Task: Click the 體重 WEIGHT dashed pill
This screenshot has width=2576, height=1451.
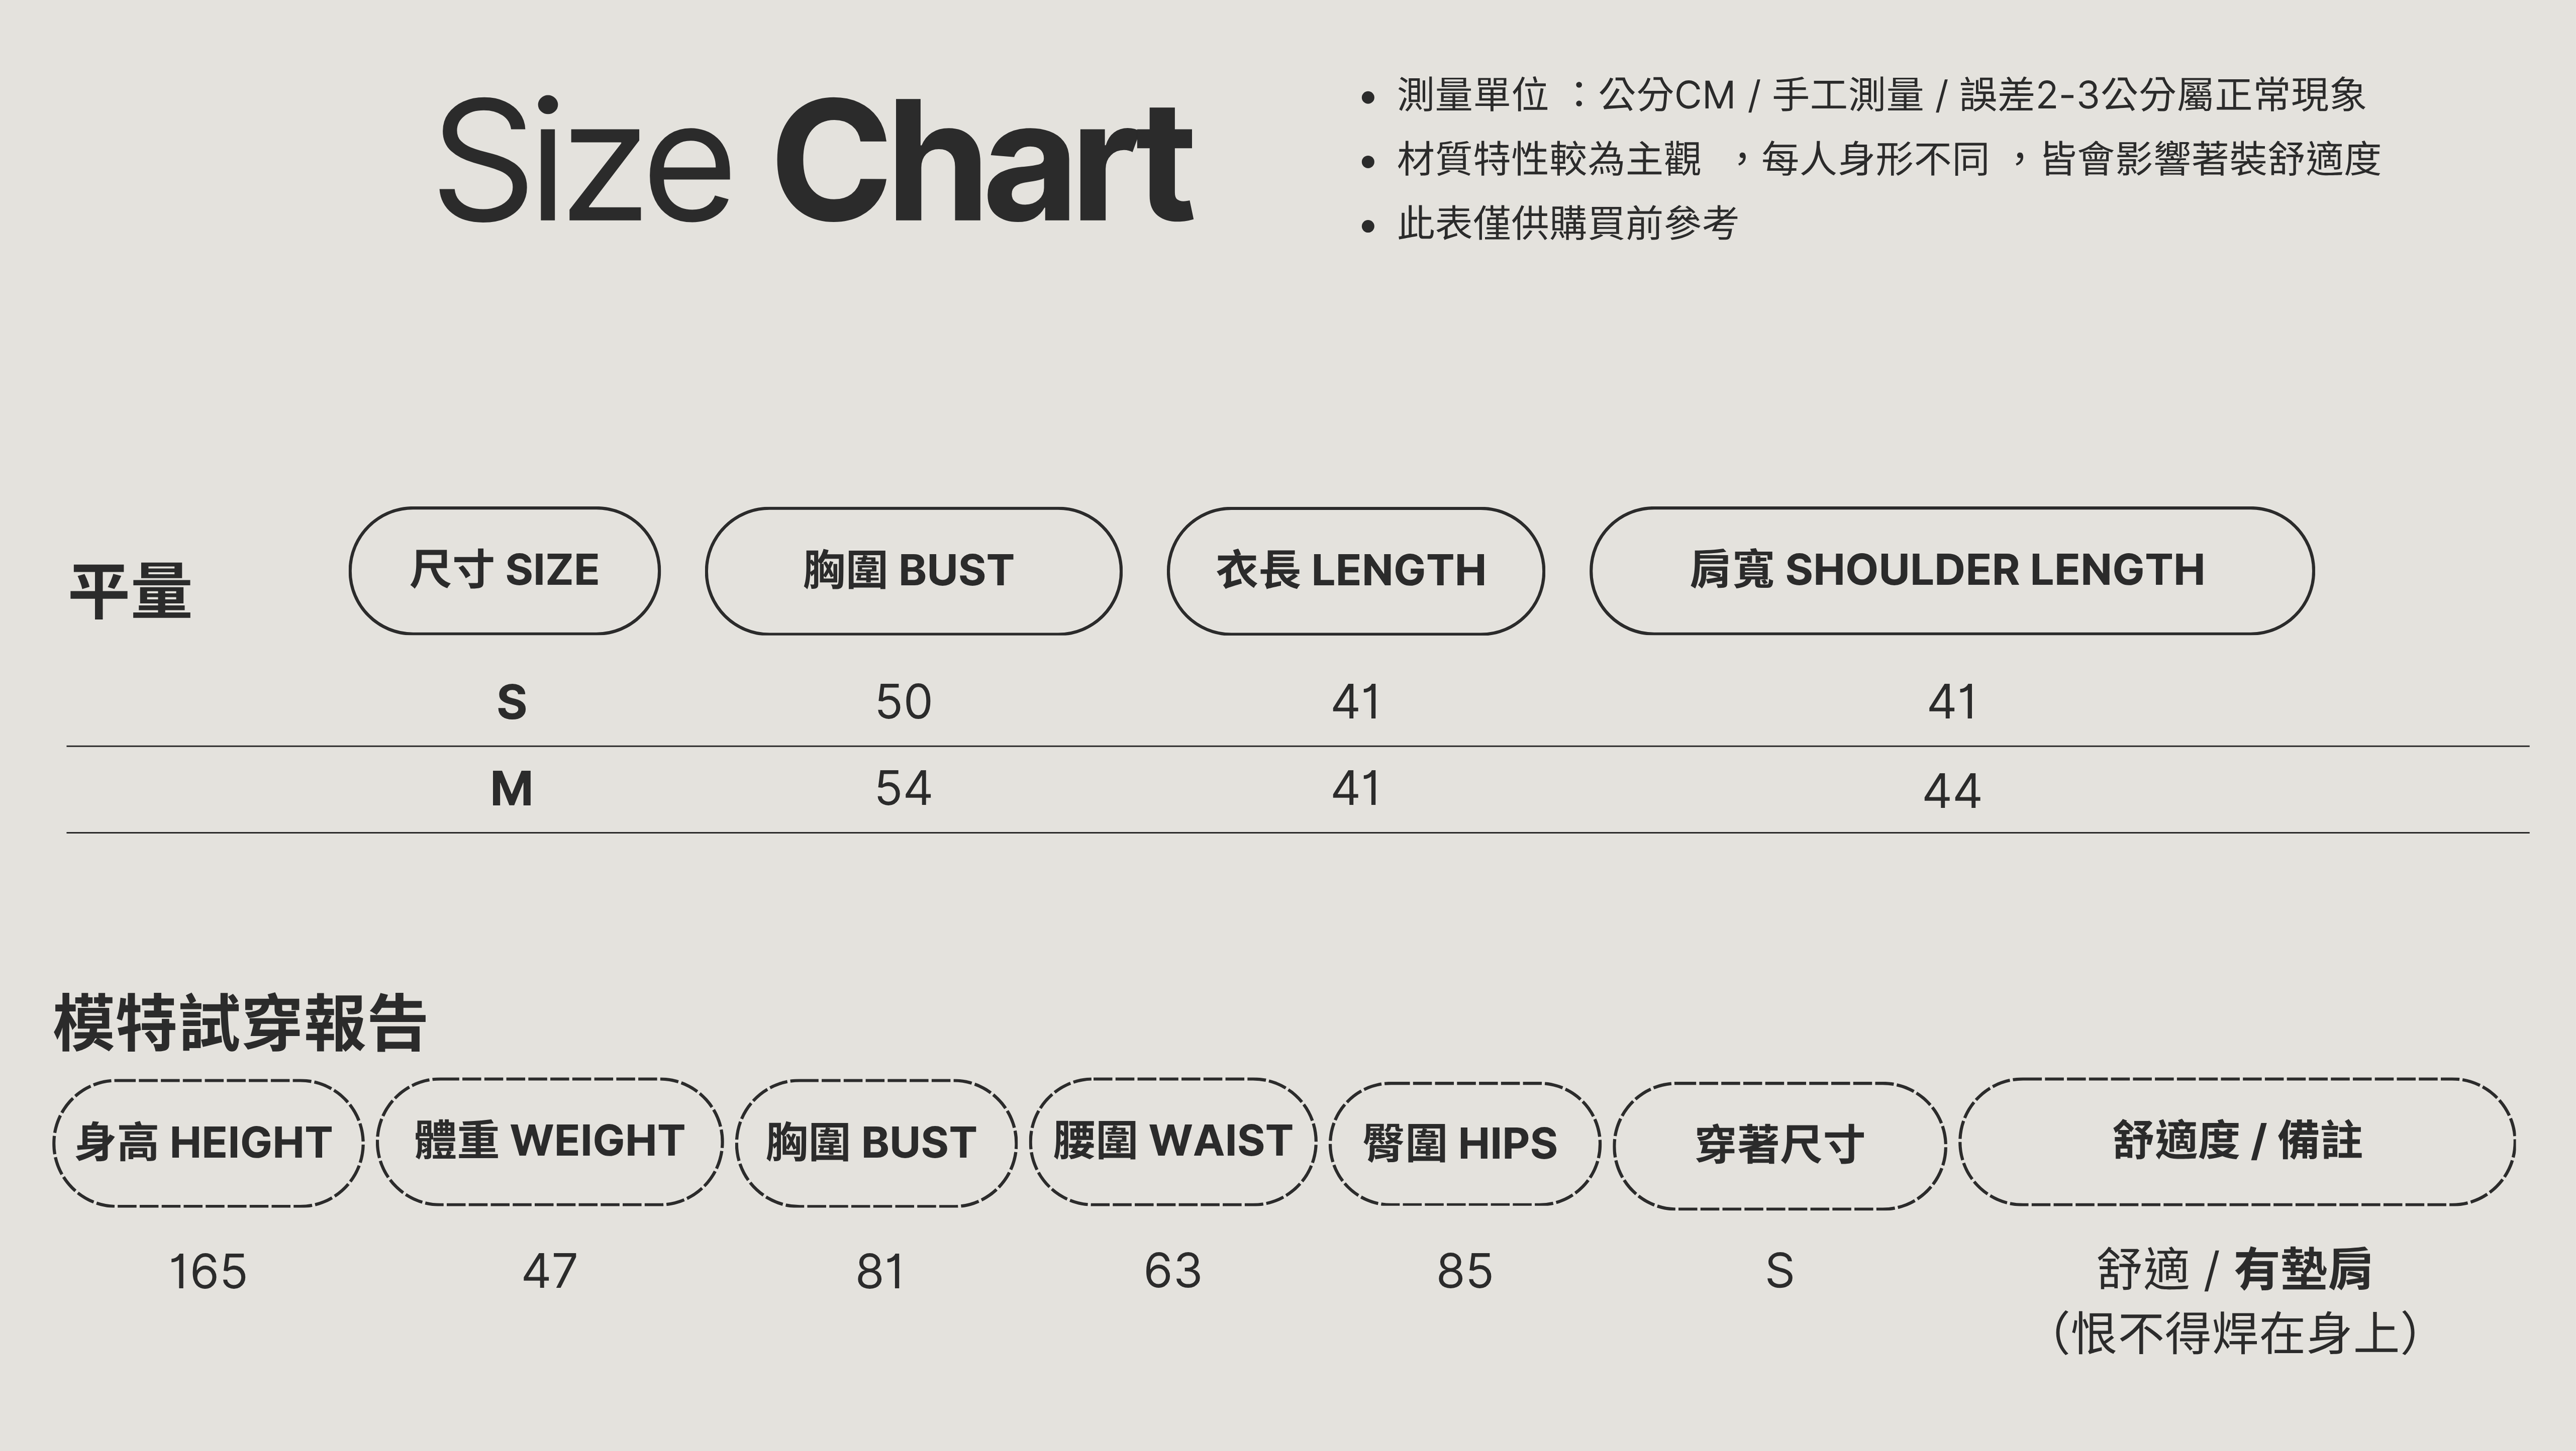Action: click(550, 1142)
